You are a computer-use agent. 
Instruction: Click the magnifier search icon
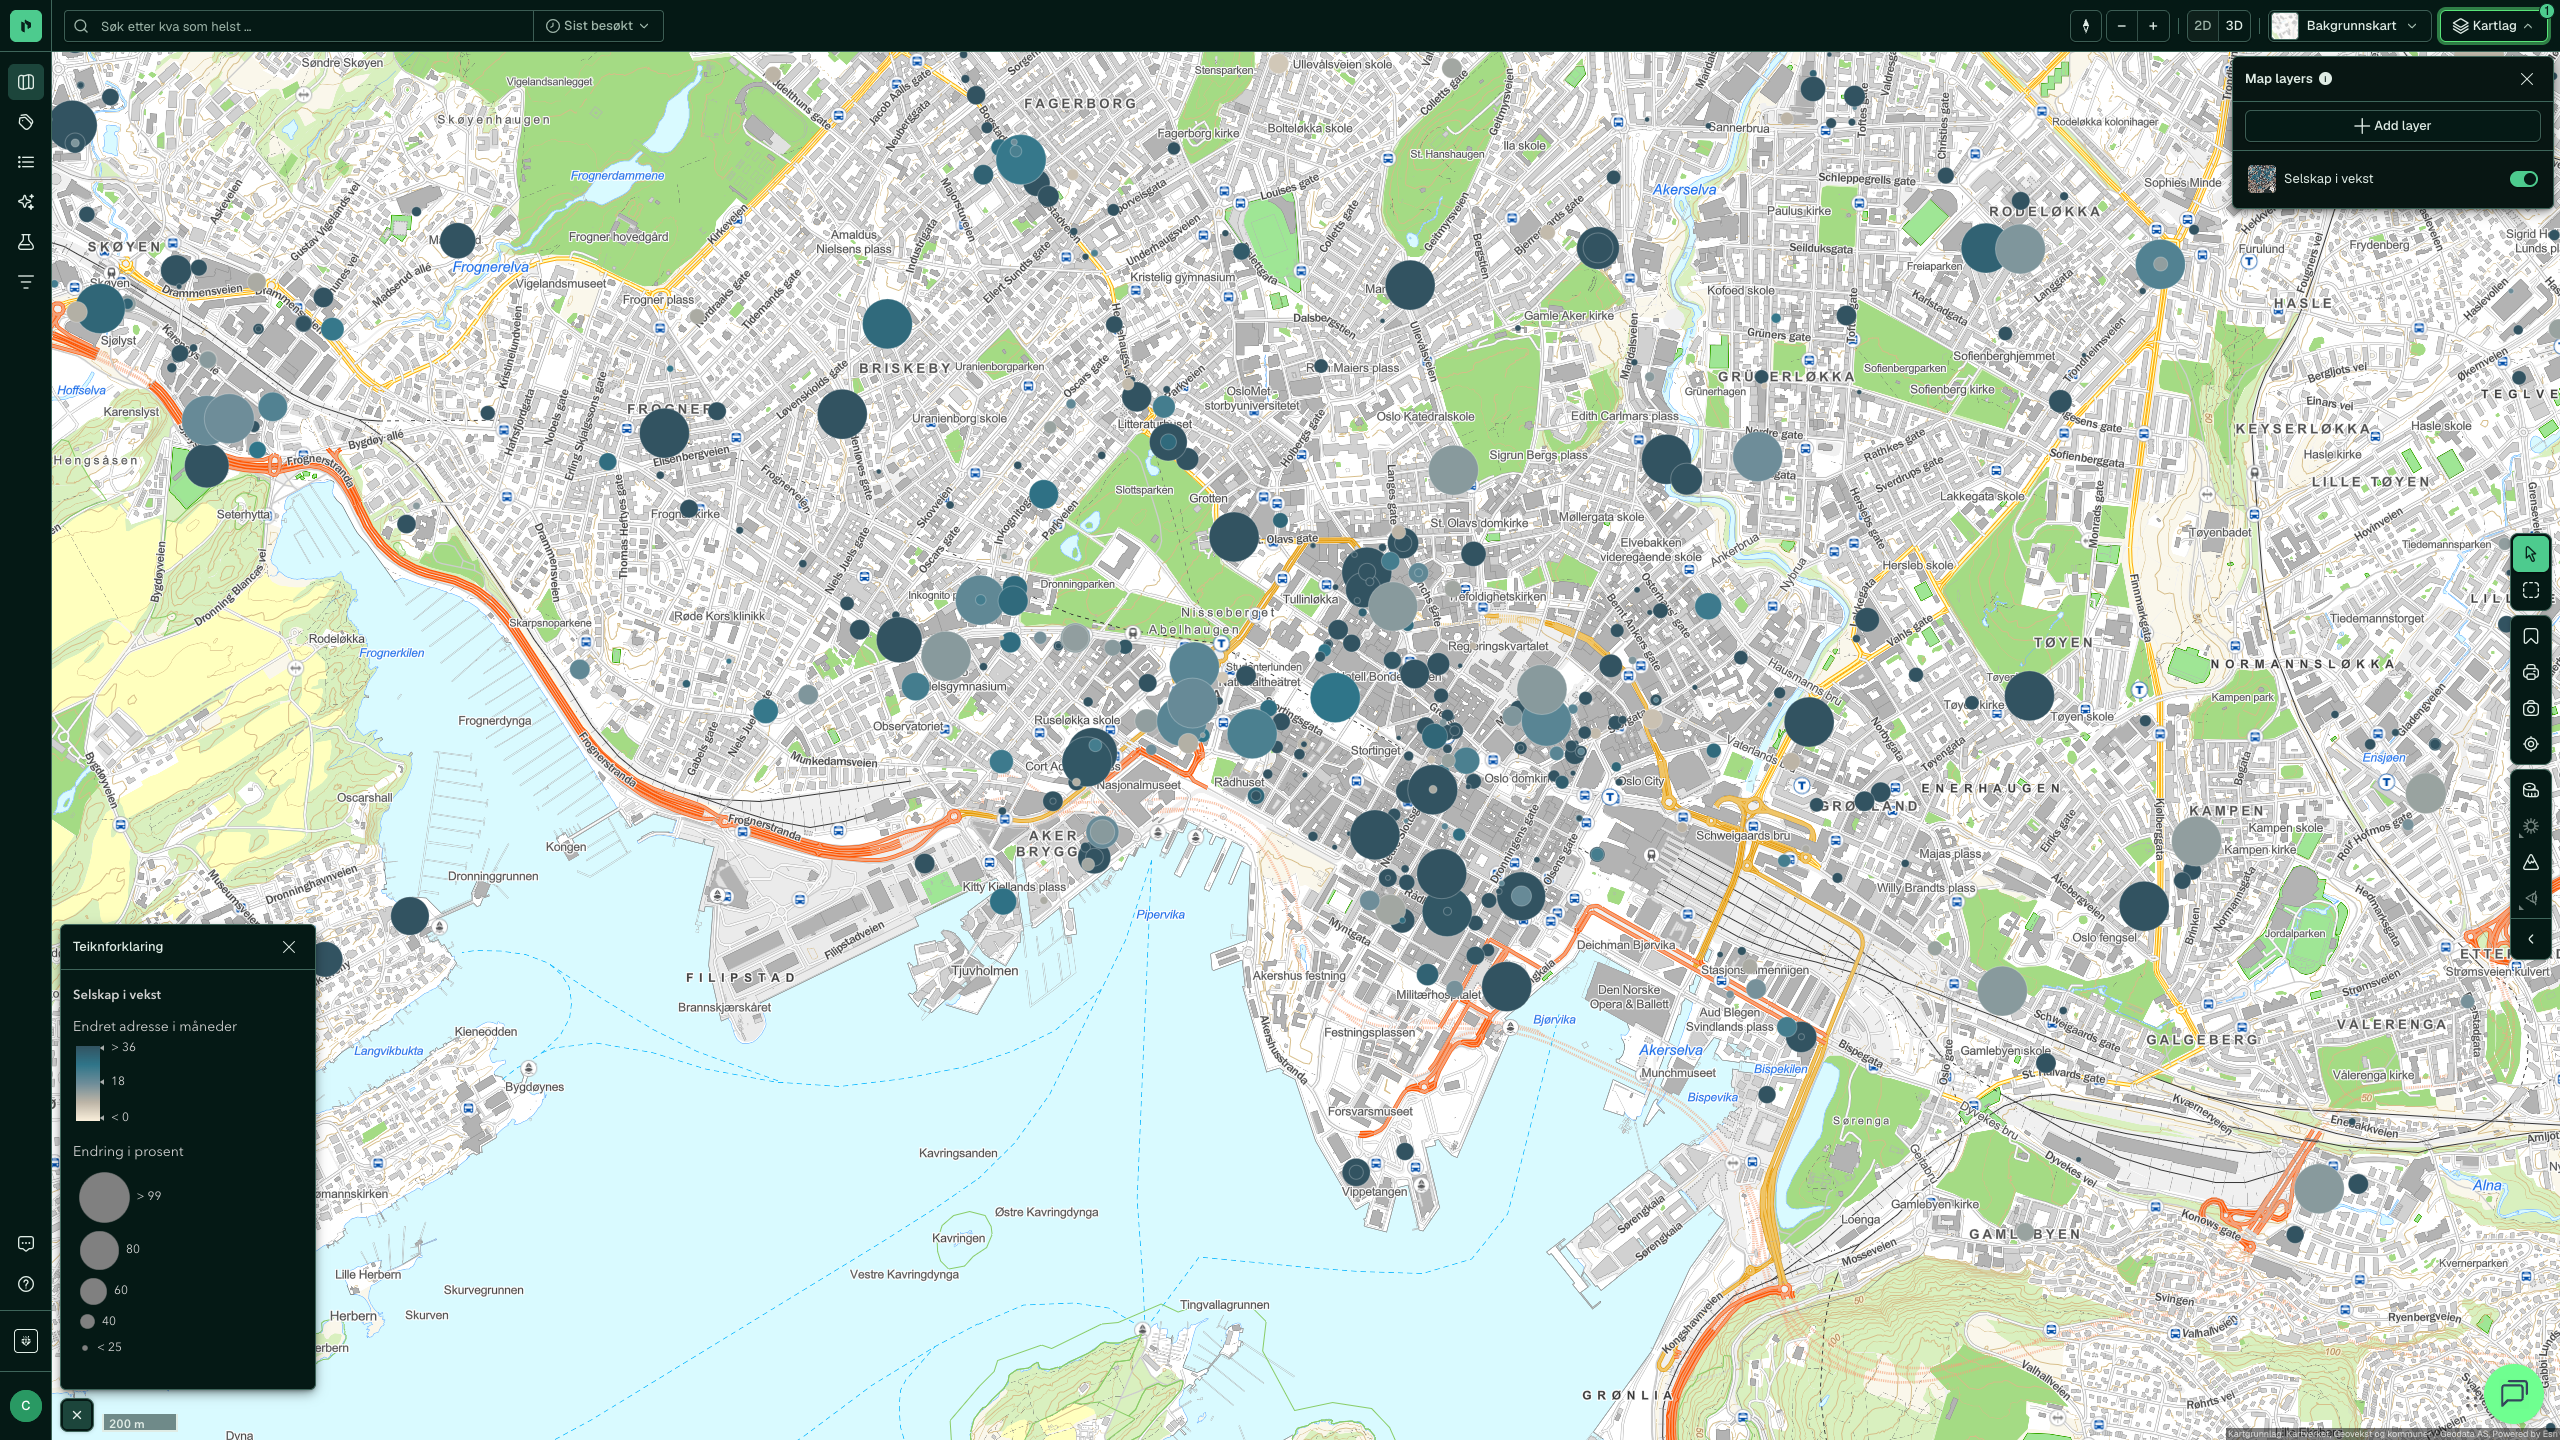point(81,26)
